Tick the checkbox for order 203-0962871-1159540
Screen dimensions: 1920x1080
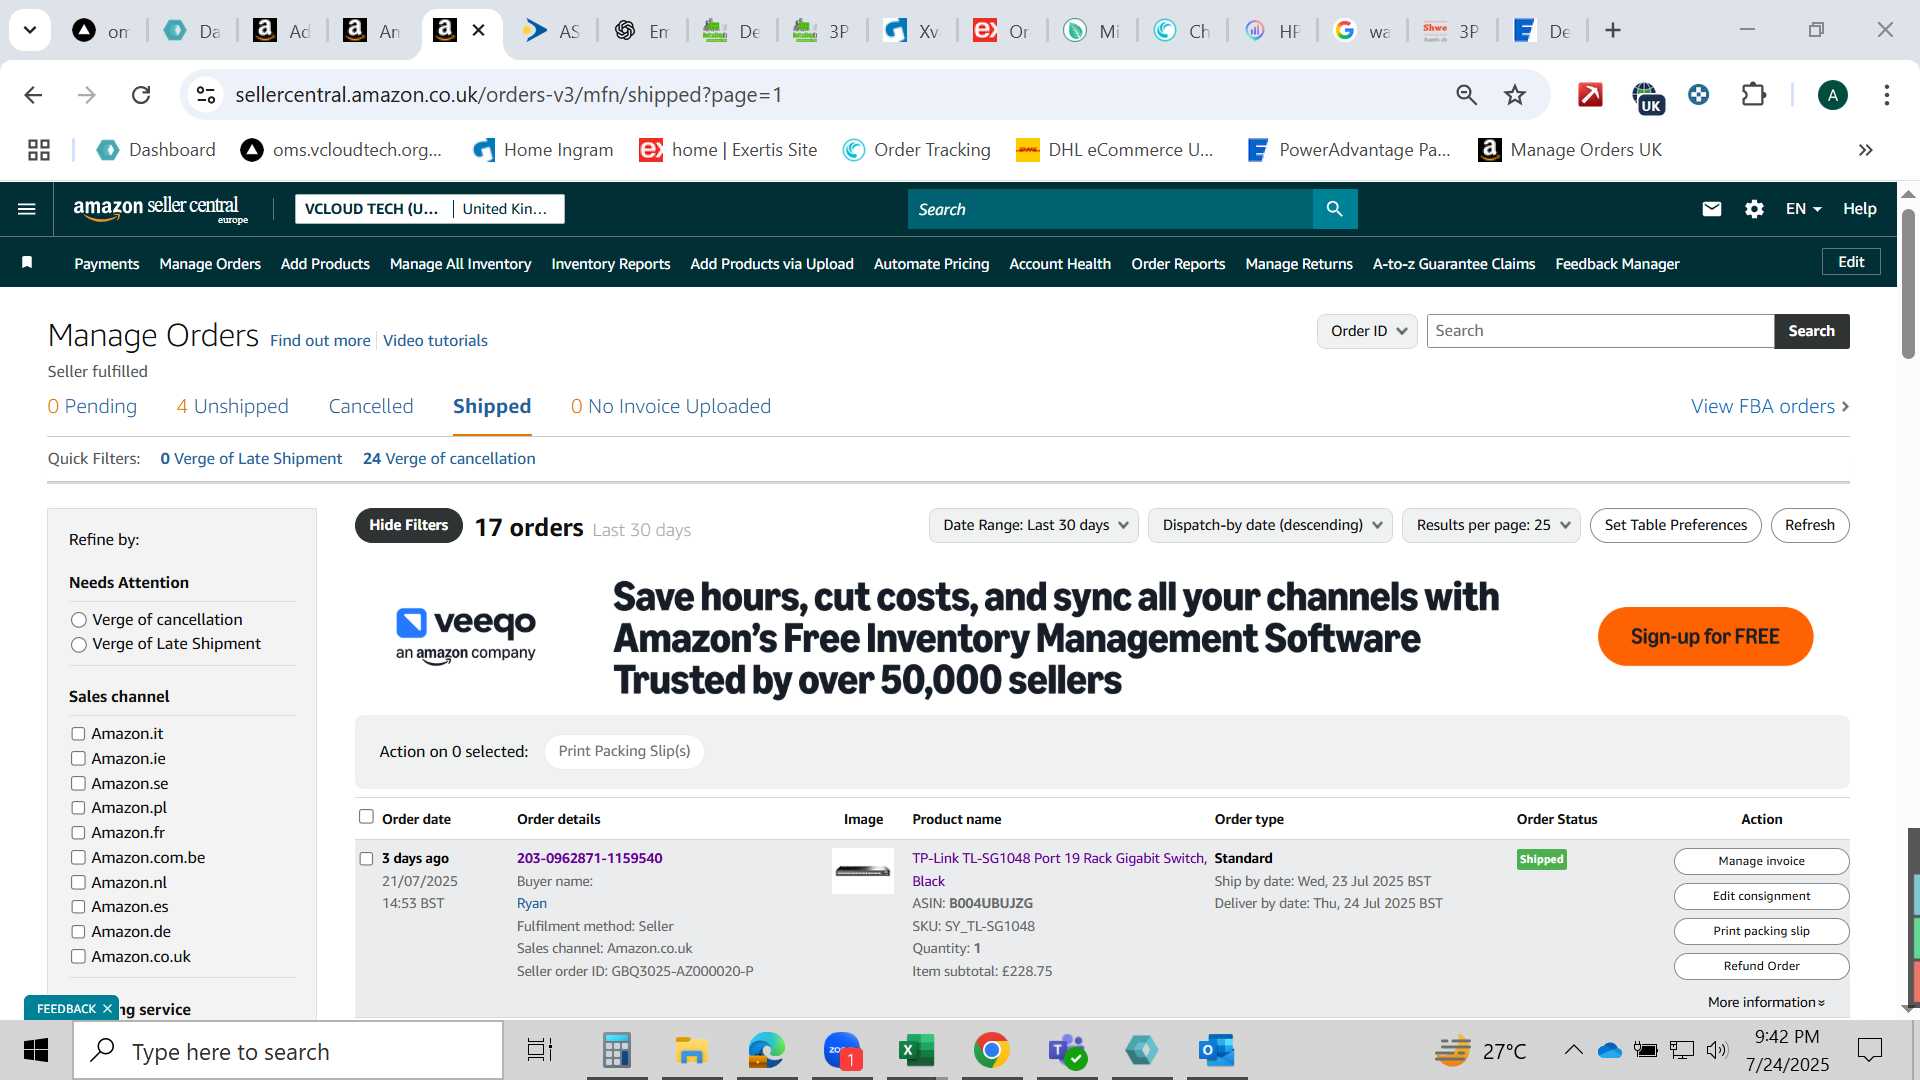366,859
